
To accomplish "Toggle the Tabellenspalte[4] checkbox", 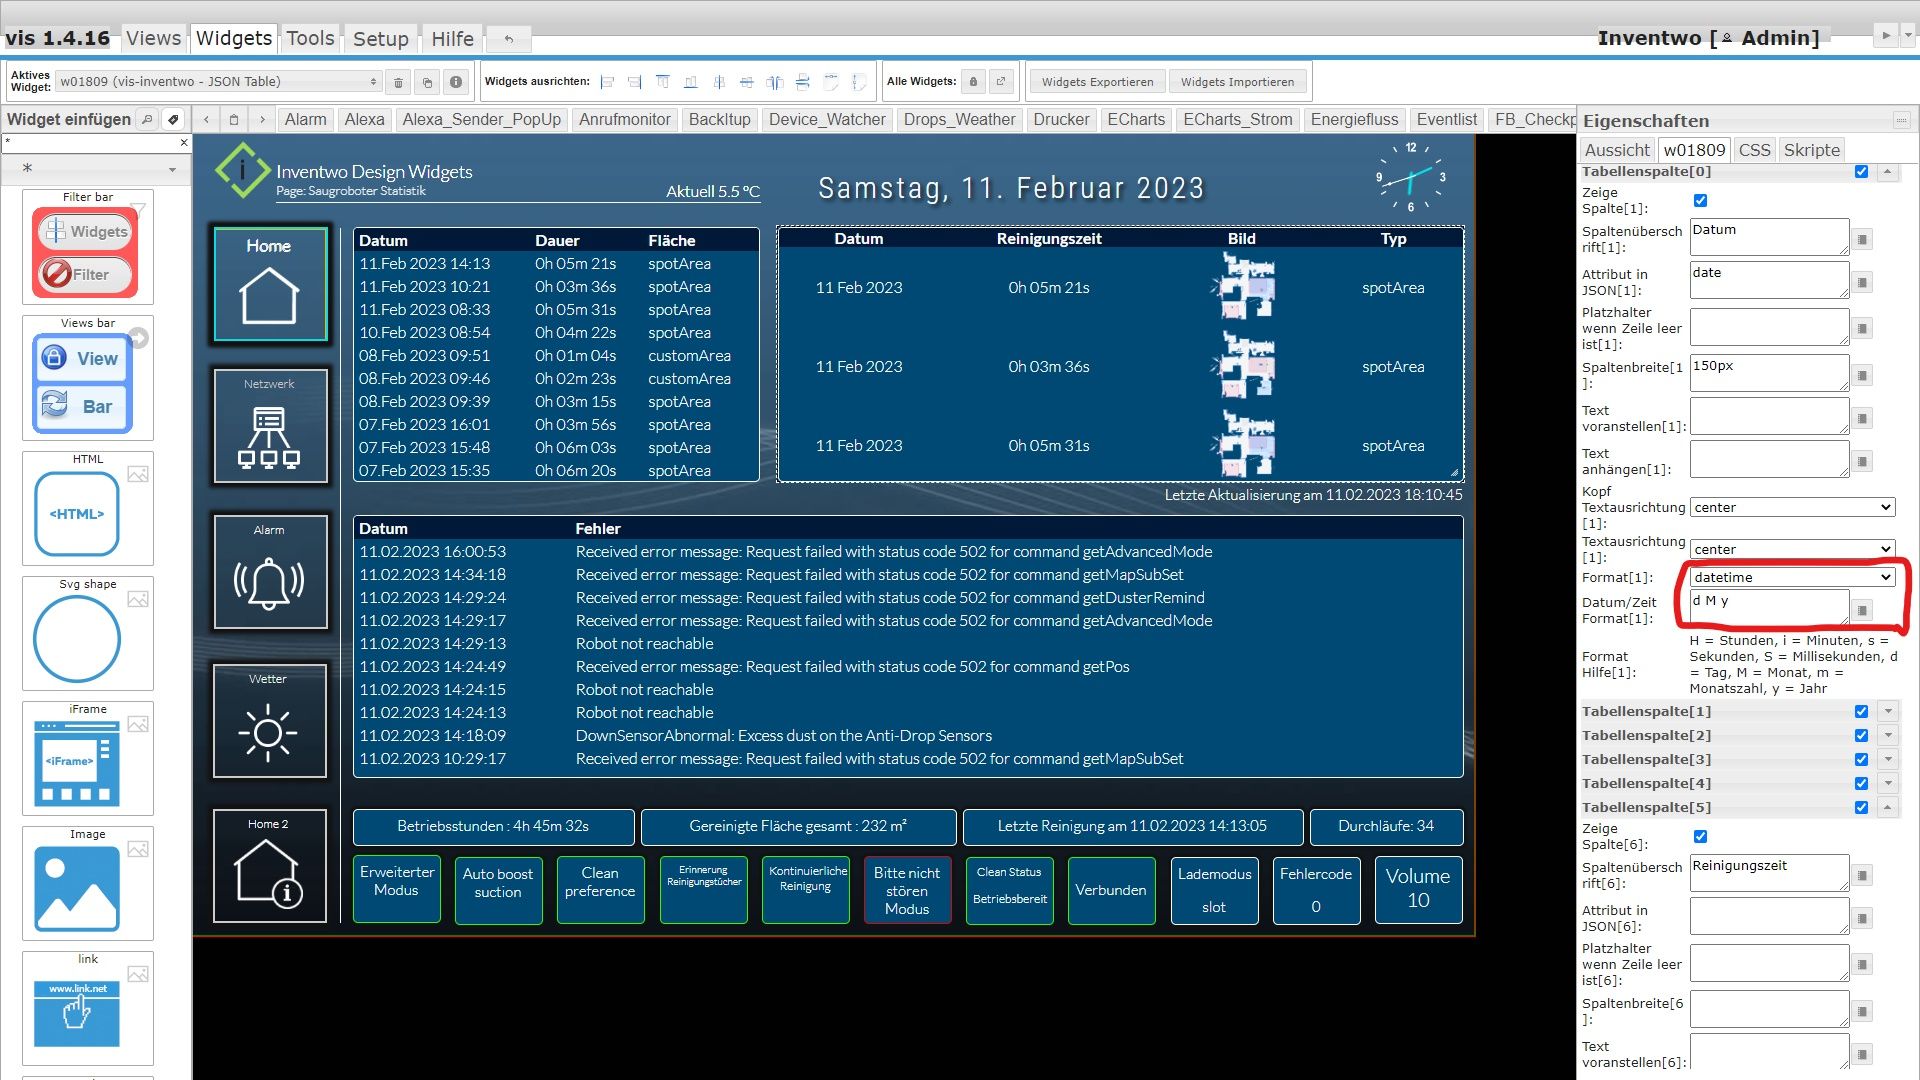I will coord(1861,784).
